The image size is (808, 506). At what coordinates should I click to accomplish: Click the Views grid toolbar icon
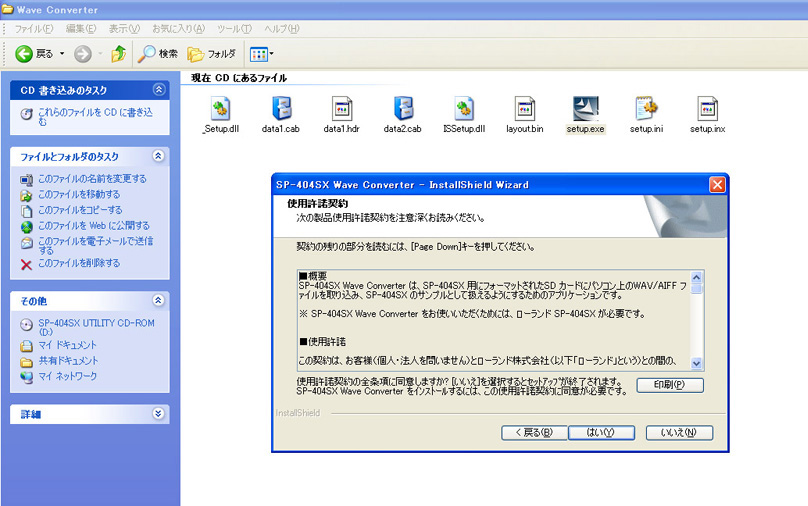tap(258, 54)
